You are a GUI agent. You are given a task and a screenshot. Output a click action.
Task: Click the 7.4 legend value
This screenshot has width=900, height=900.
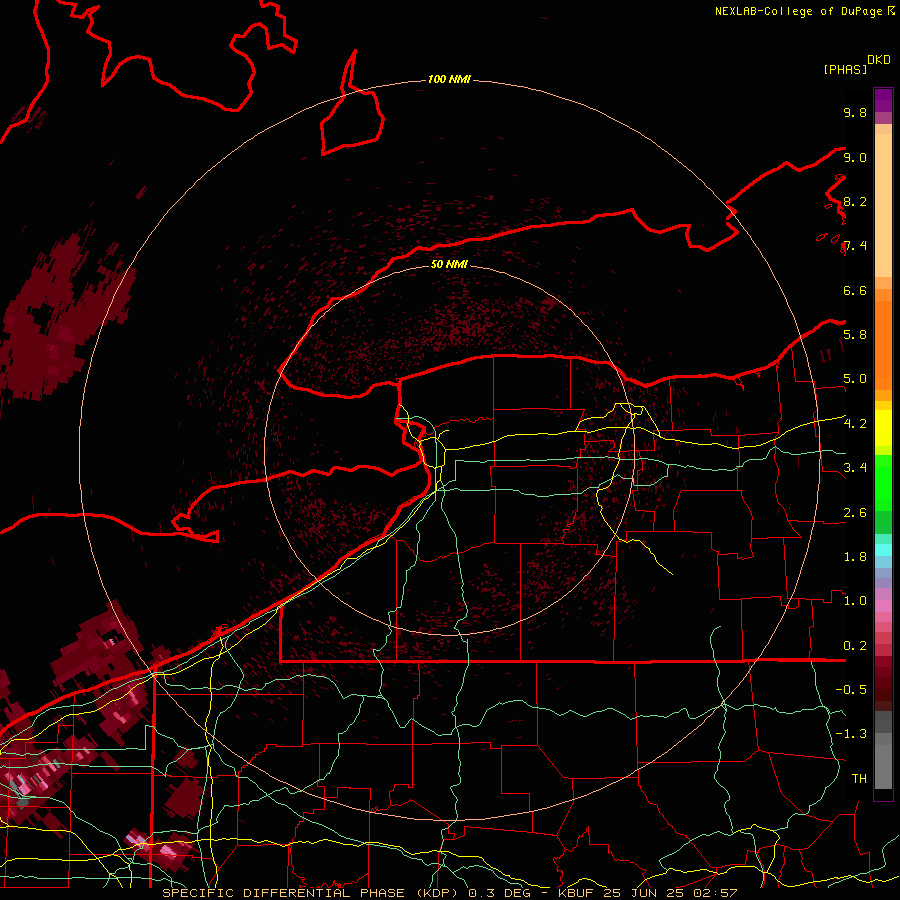point(855,246)
